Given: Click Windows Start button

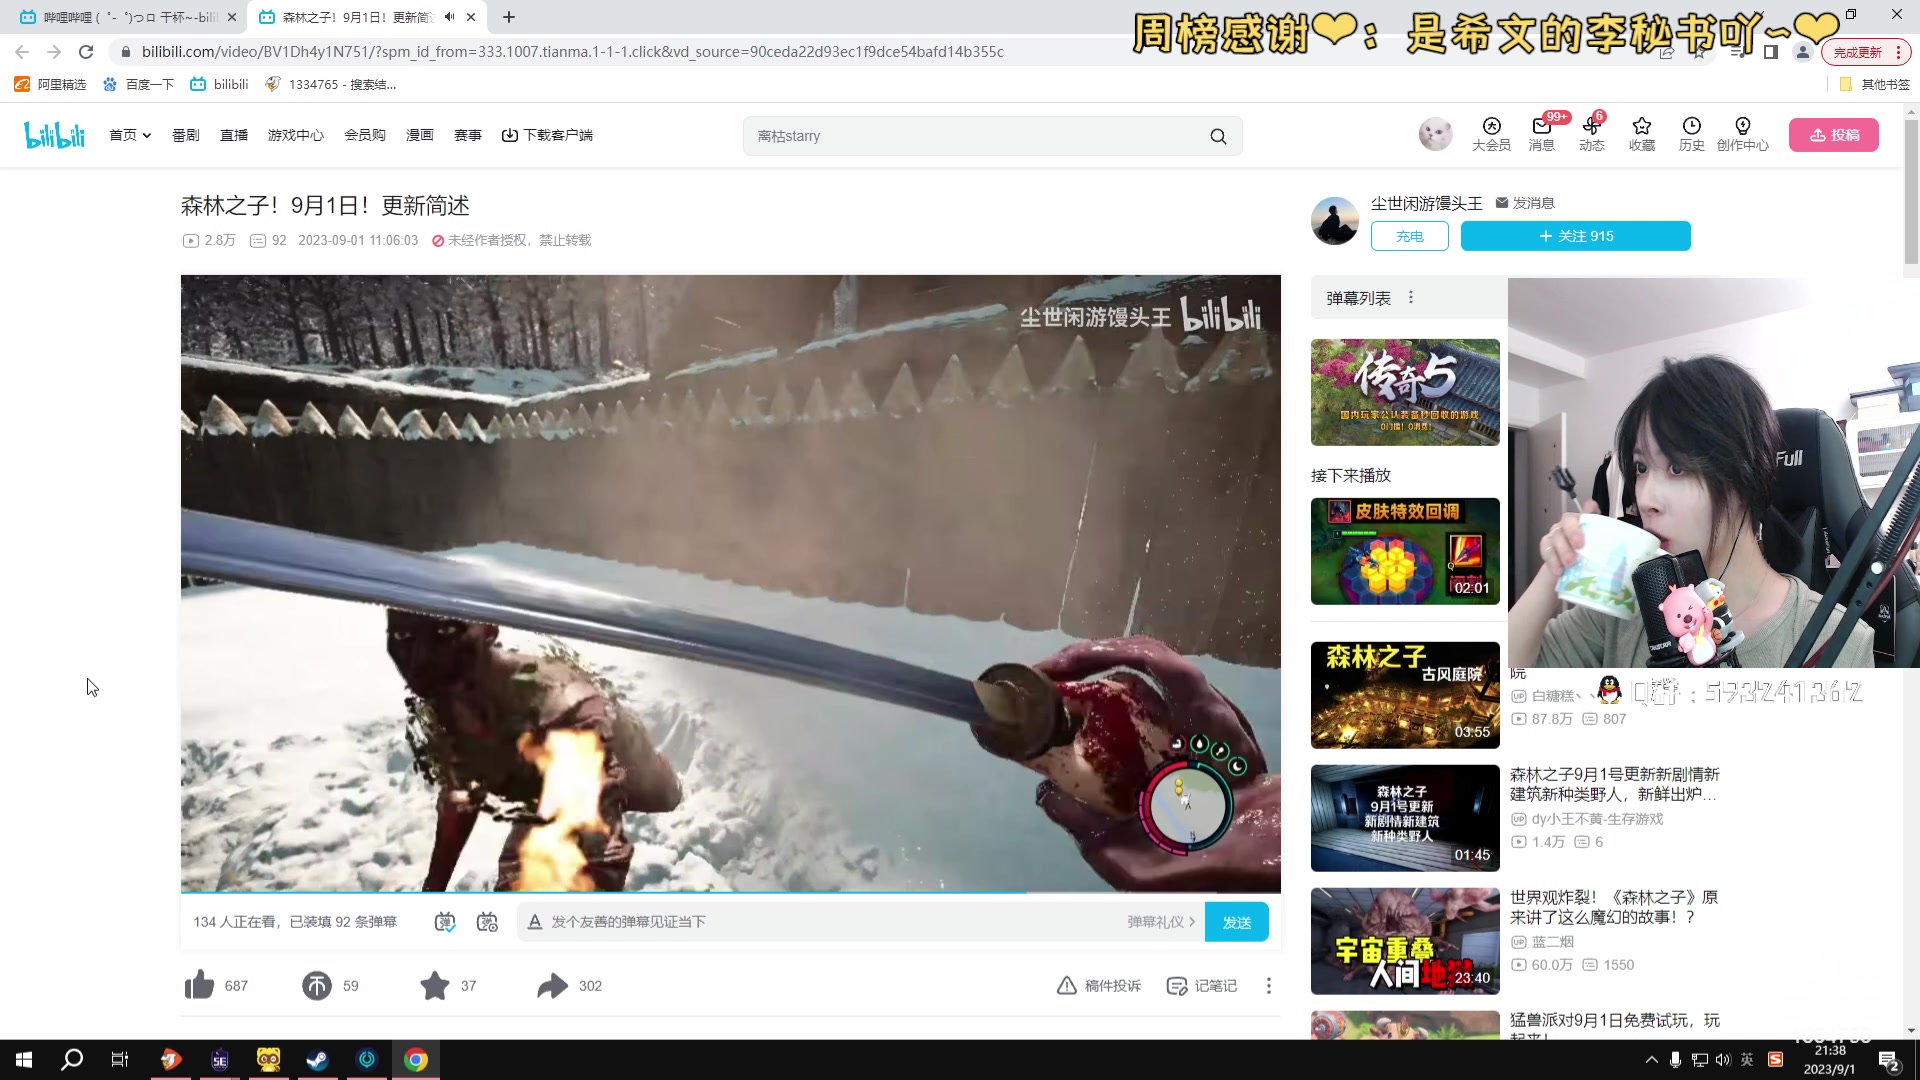Looking at the screenshot, I should point(24,1060).
